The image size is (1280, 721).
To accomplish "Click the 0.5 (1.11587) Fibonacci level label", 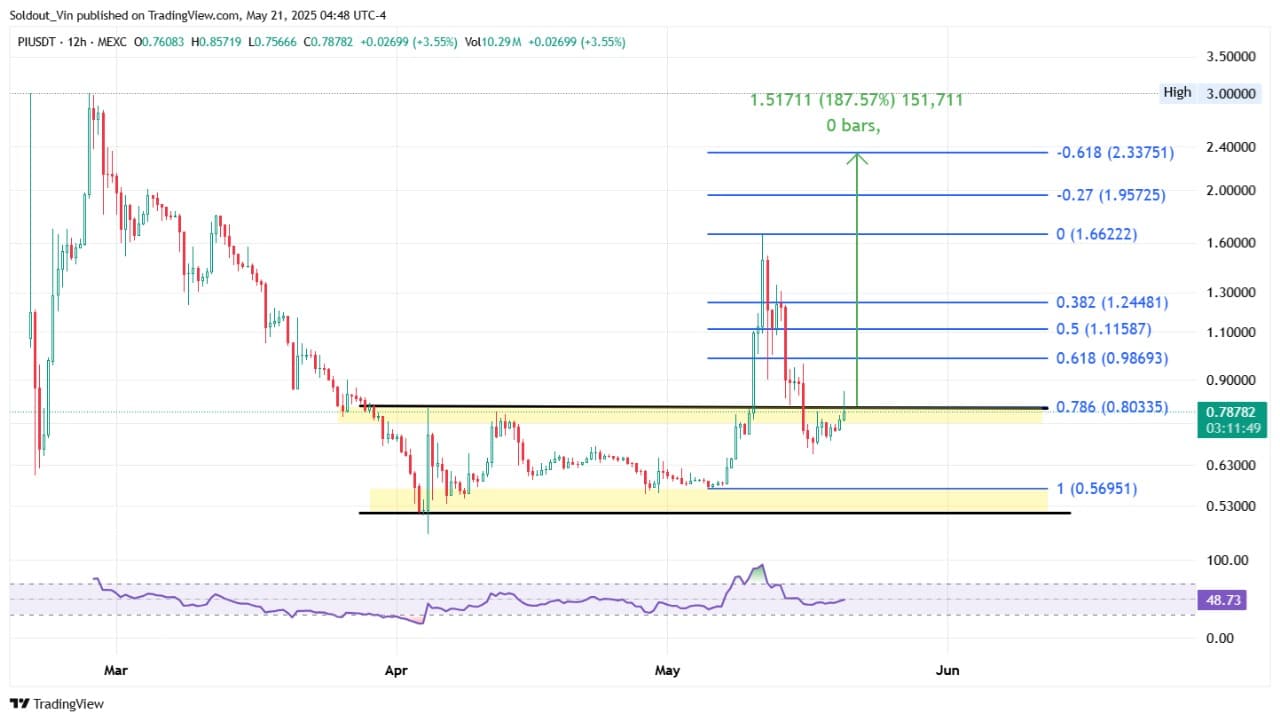I will [1103, 329].
